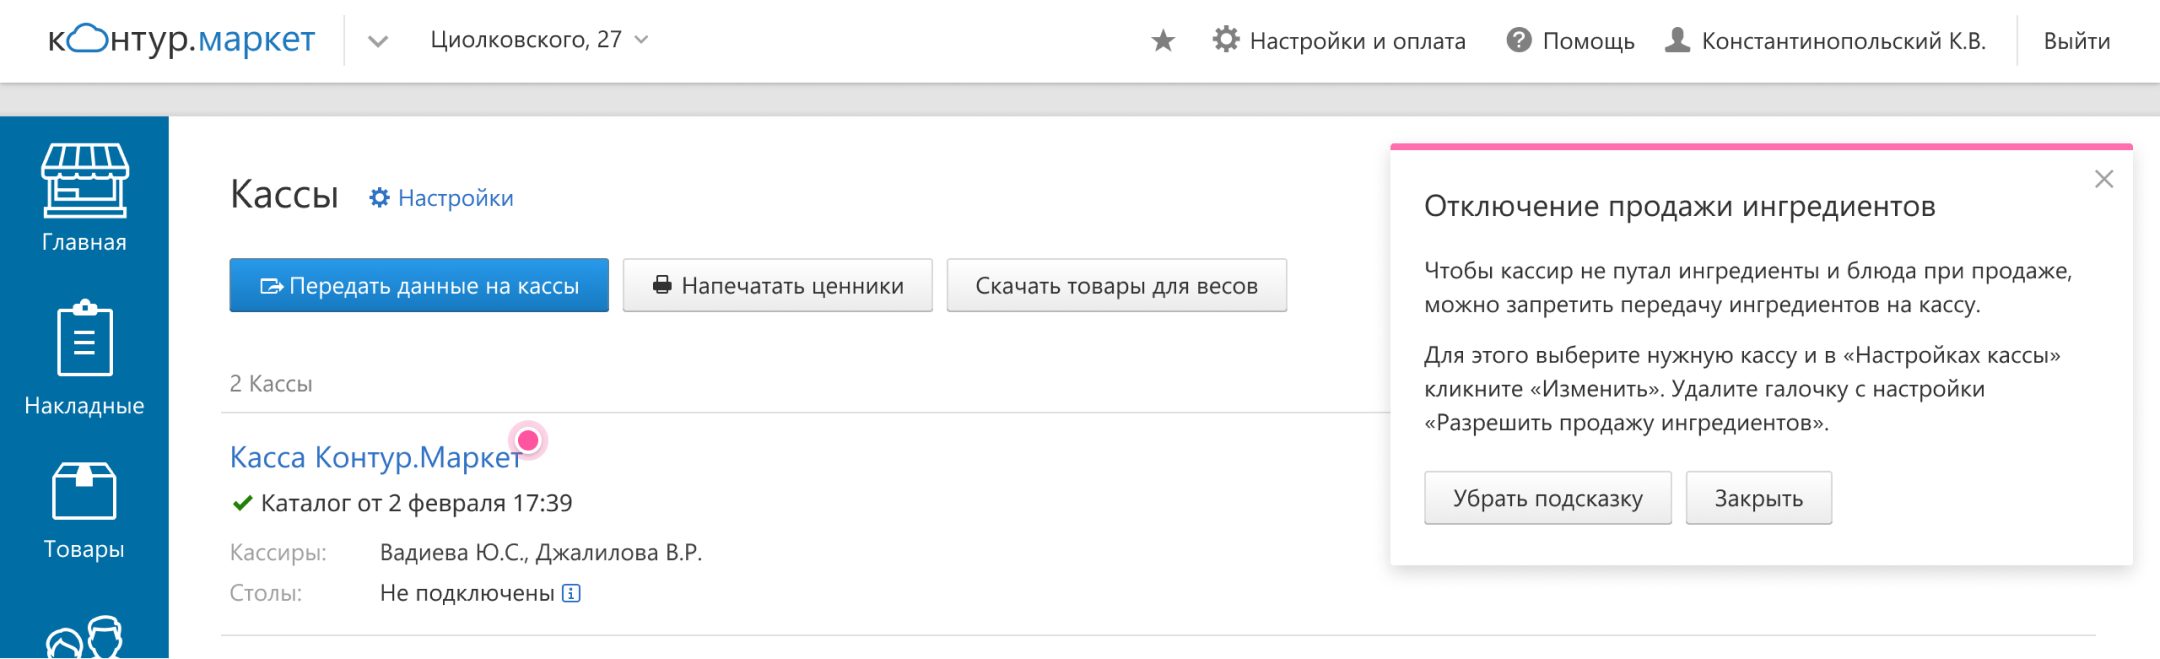Open the Главная storefront icon in sidebar

[x=84, y=181]
